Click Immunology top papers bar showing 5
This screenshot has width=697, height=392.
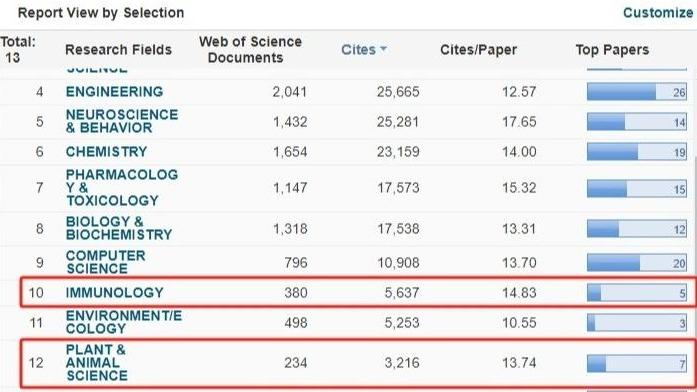click(x=637, y=293)
